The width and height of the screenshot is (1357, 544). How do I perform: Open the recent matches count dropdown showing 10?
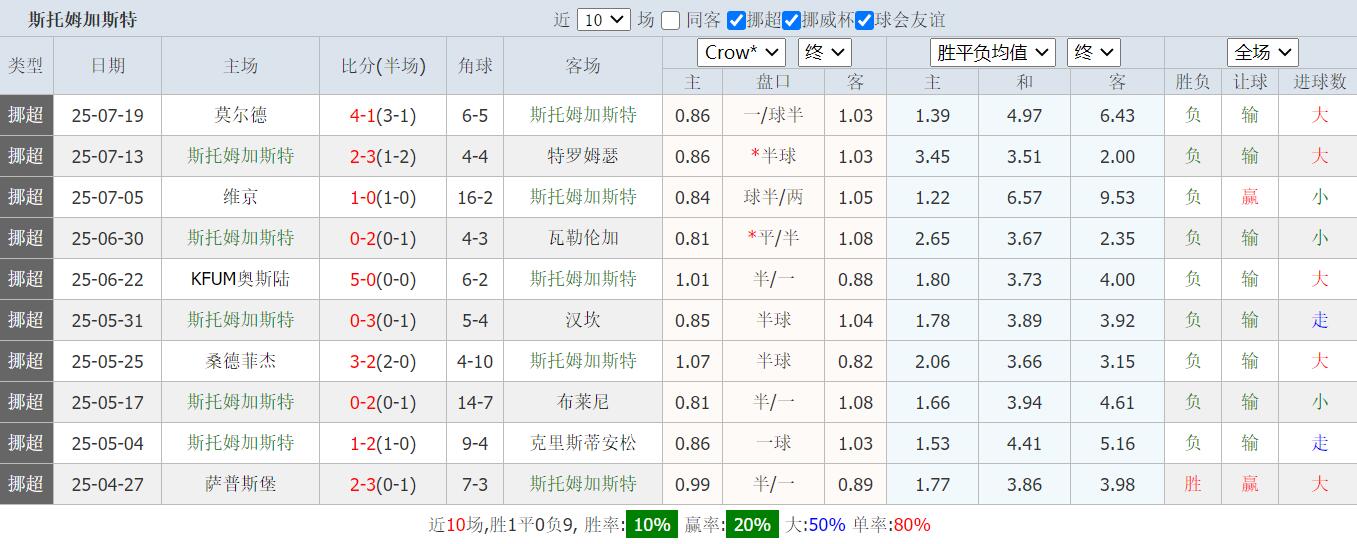click(603, 20)
